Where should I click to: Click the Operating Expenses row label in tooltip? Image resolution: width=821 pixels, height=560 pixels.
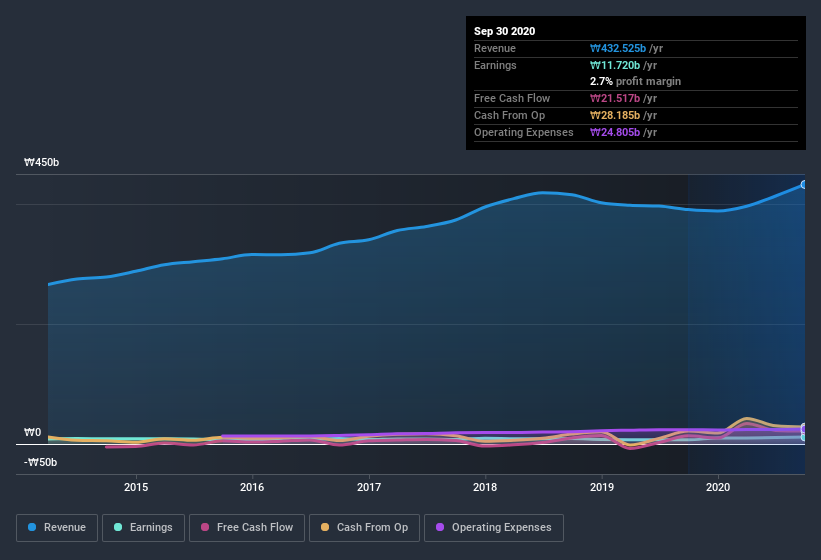[524, 132]
